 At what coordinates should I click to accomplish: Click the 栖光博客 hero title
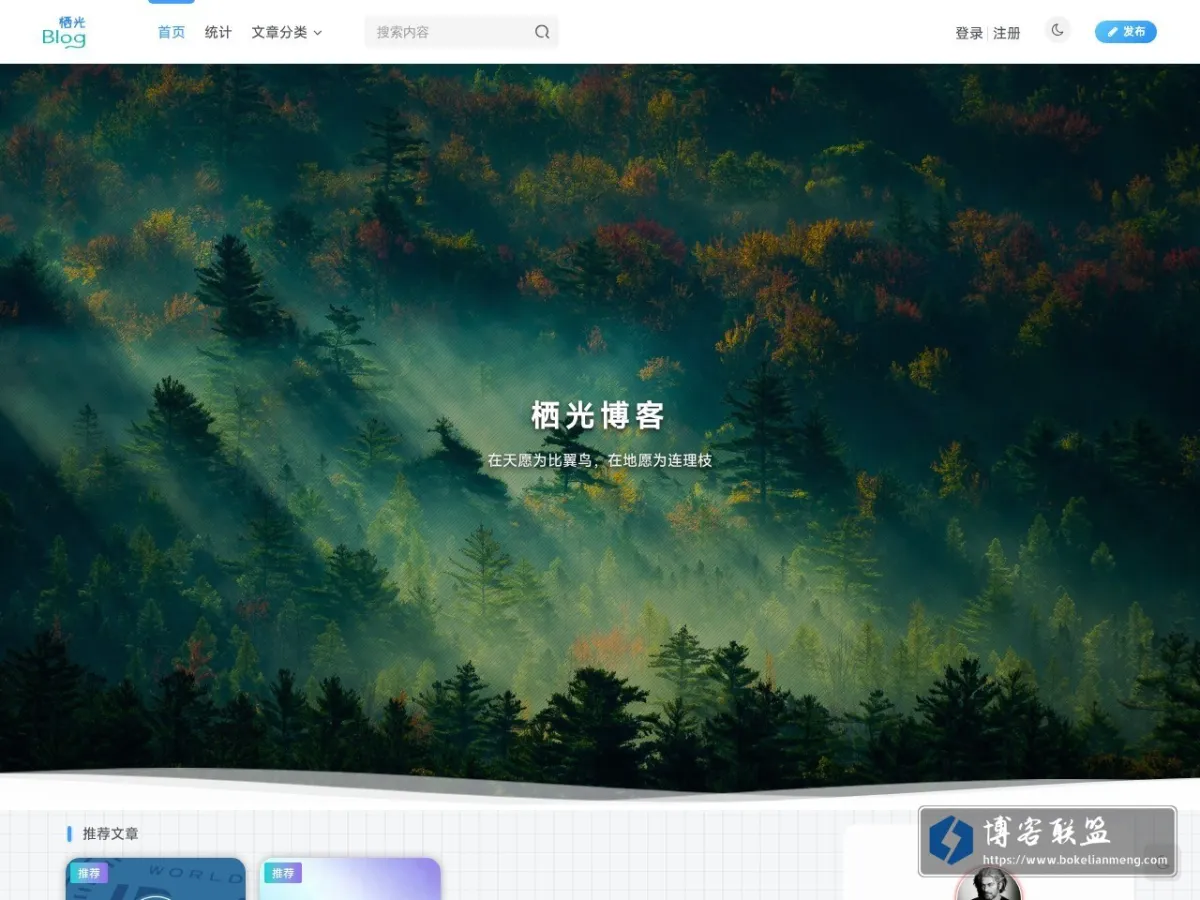coord(598,416)
